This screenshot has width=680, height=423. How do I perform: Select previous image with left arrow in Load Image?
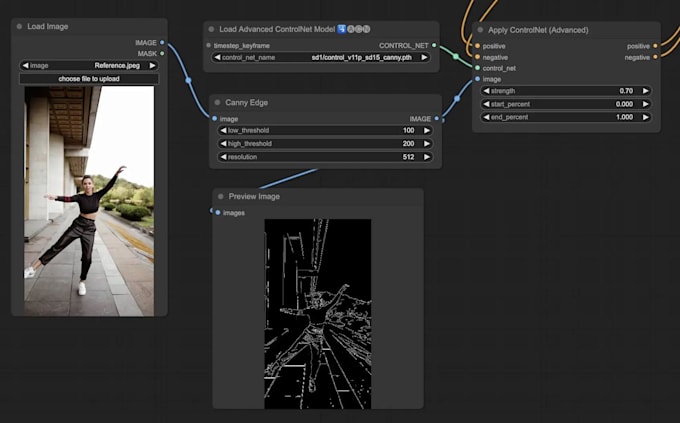coord(25,66)
